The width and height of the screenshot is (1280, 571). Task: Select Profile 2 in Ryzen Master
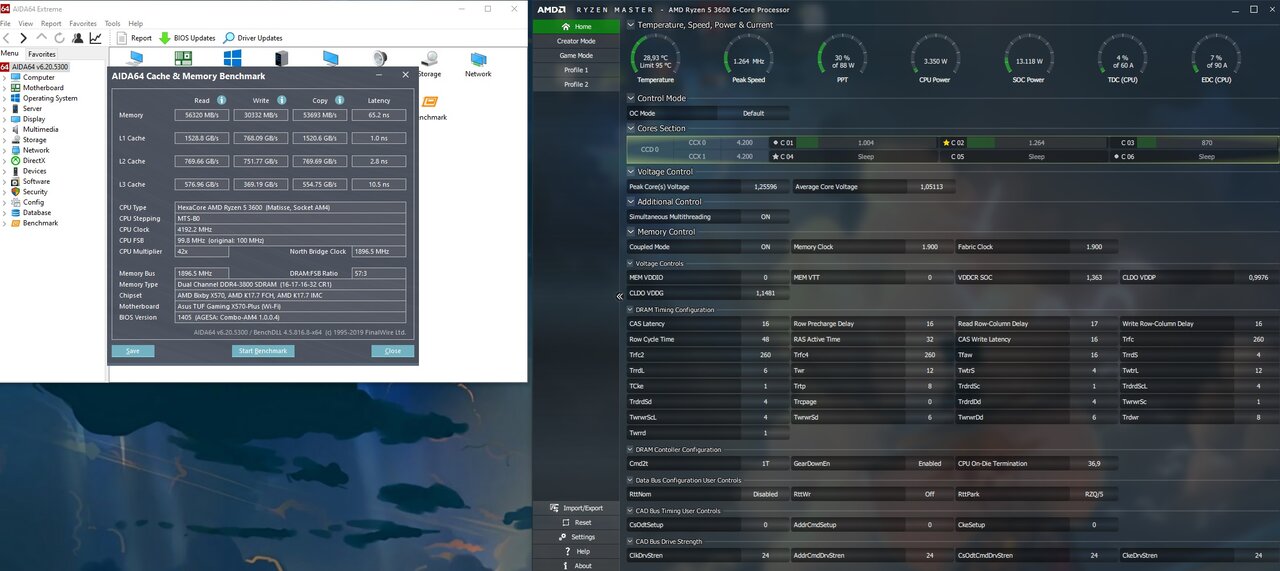(x=576, y=84)
